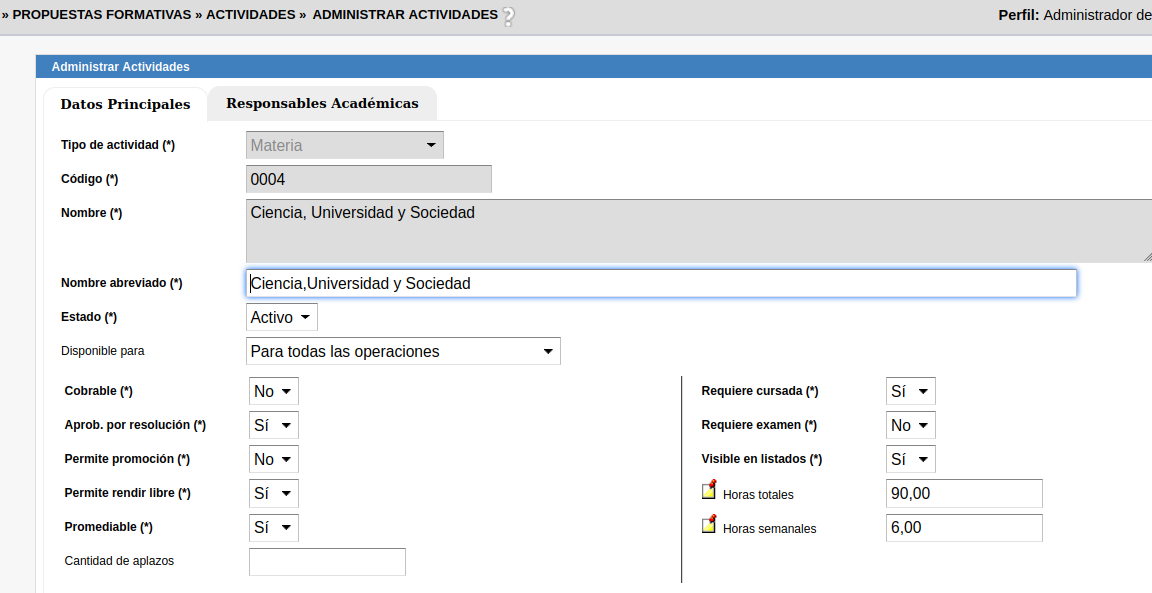The height and width of the screenshot is (593, 1152).
Task: Open the Aprob. por resolución dropdown
Action: pyautogui.click(x=273, y=425)
